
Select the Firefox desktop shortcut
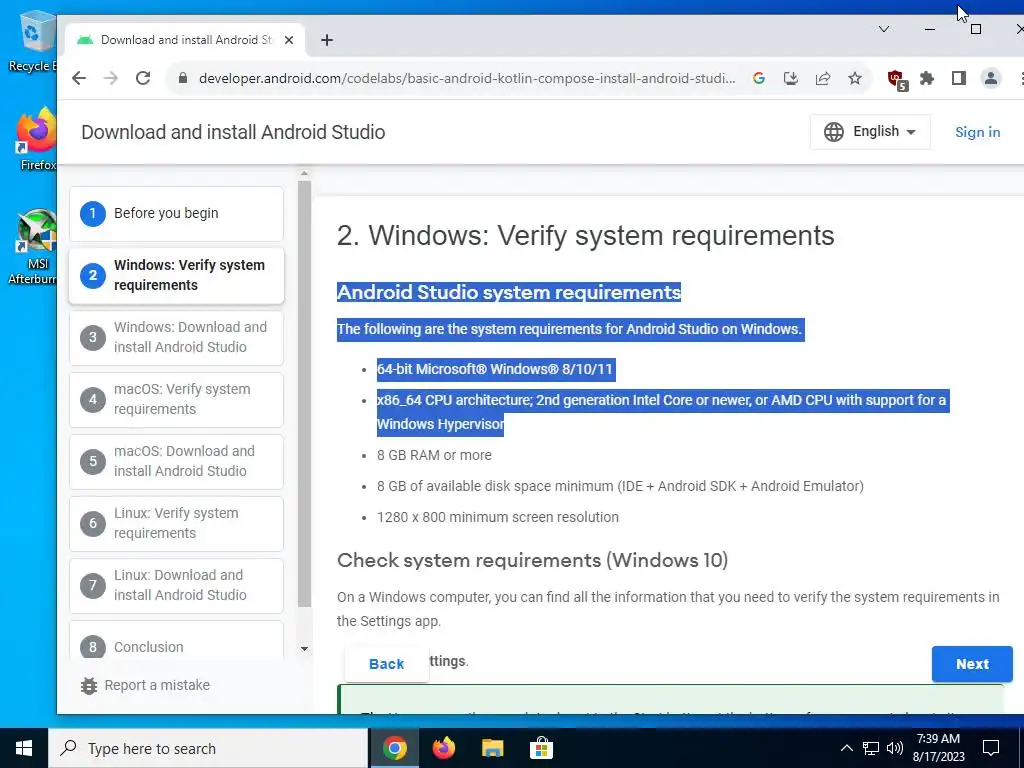pos(37,140)
